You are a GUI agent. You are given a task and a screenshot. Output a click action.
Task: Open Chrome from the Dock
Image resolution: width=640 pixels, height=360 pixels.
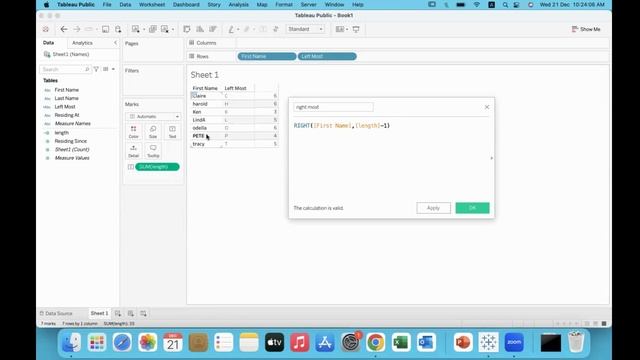click(376, 342)
